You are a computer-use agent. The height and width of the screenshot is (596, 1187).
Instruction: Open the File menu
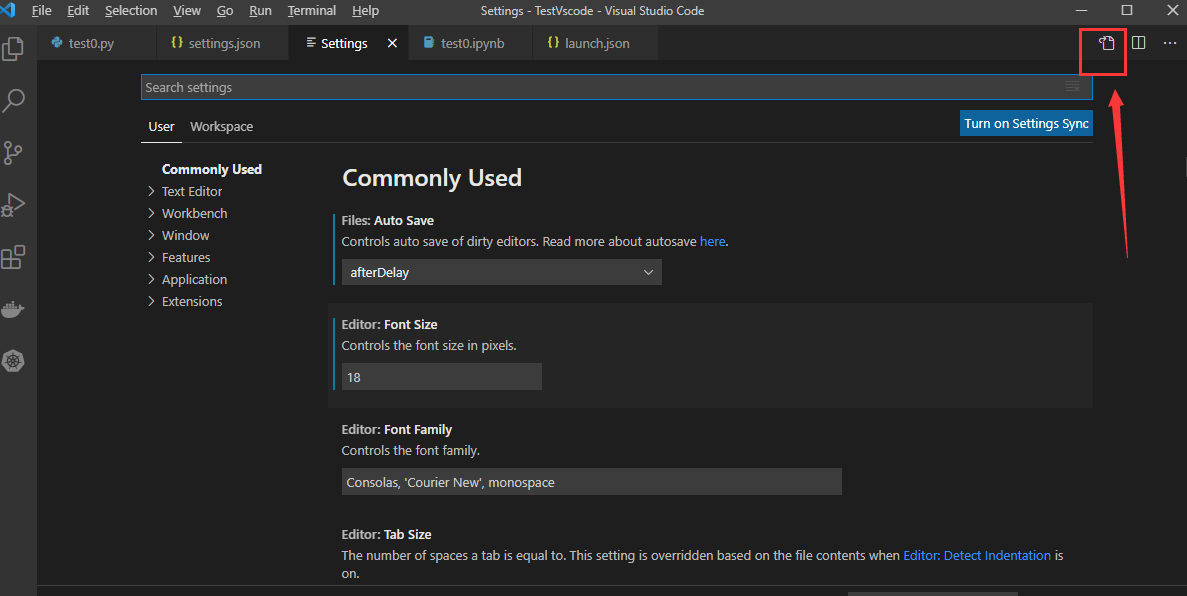pos(42,11)
